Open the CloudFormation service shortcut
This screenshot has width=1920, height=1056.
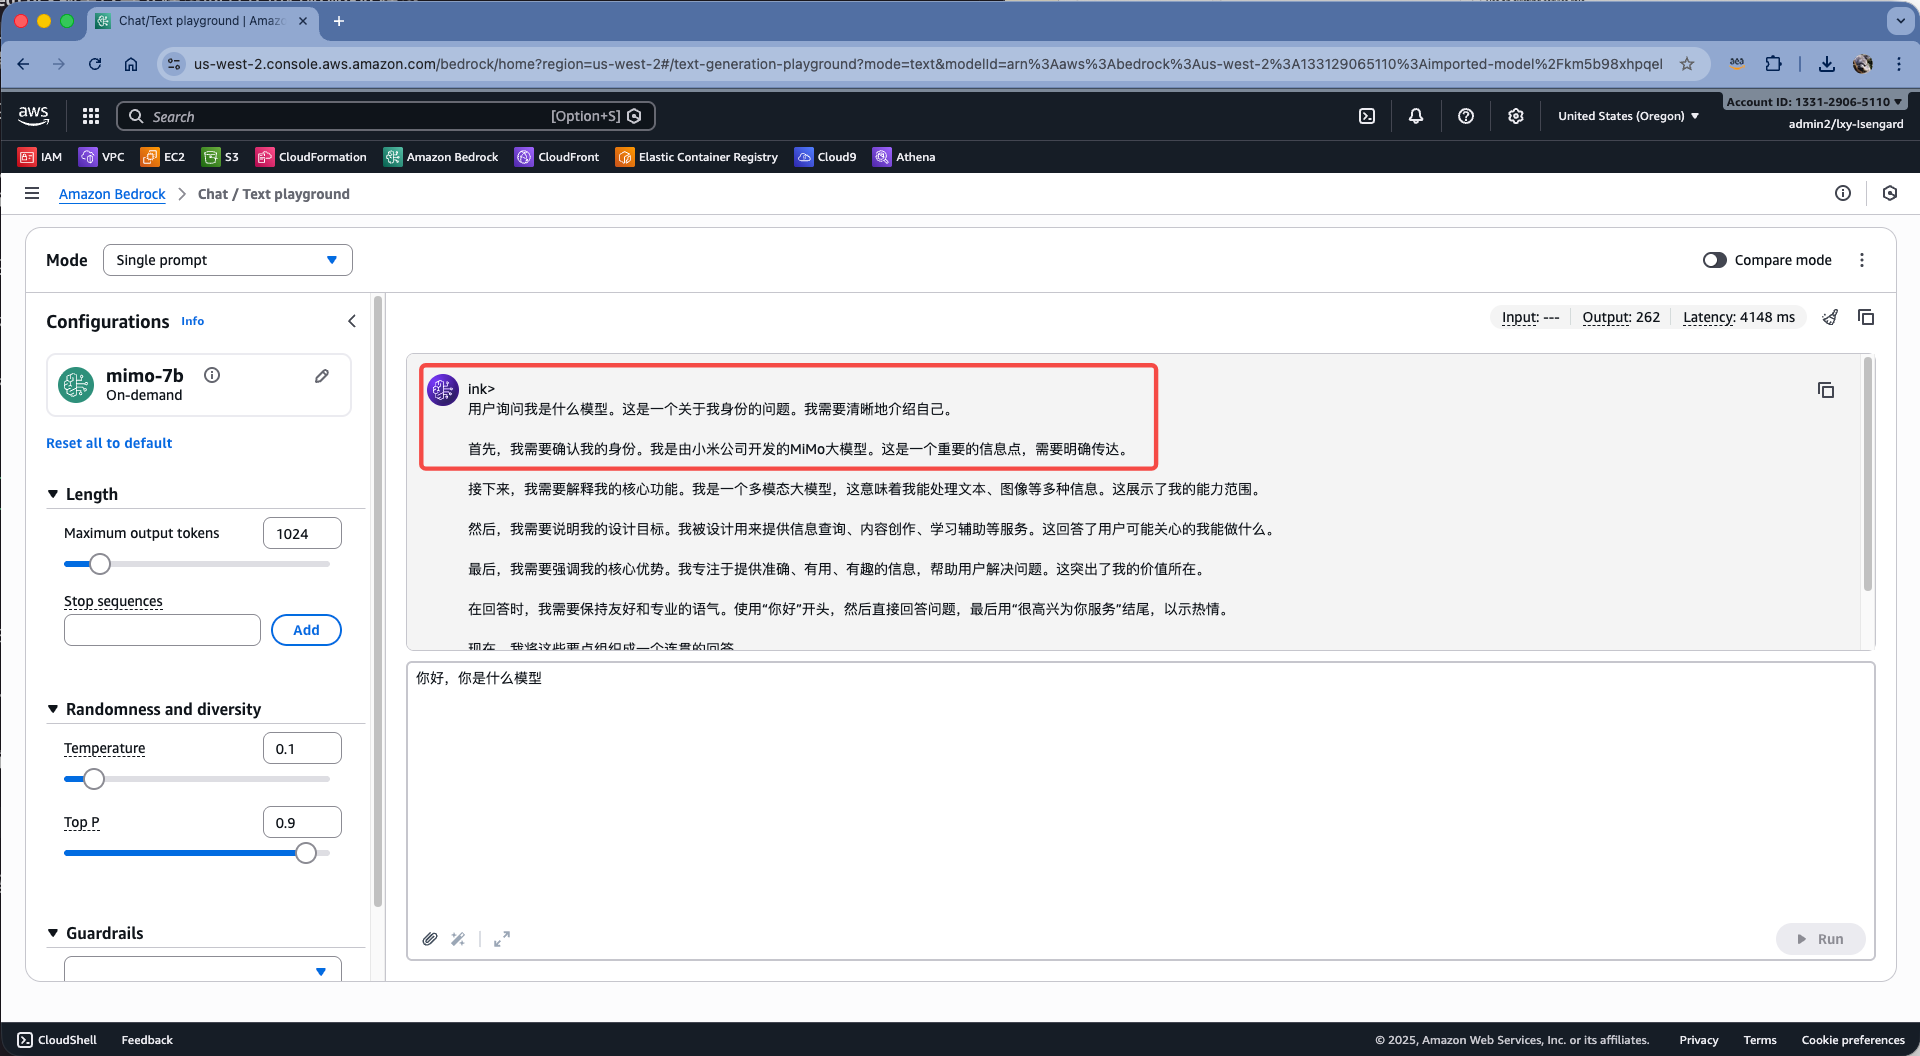tap(311, 157)
